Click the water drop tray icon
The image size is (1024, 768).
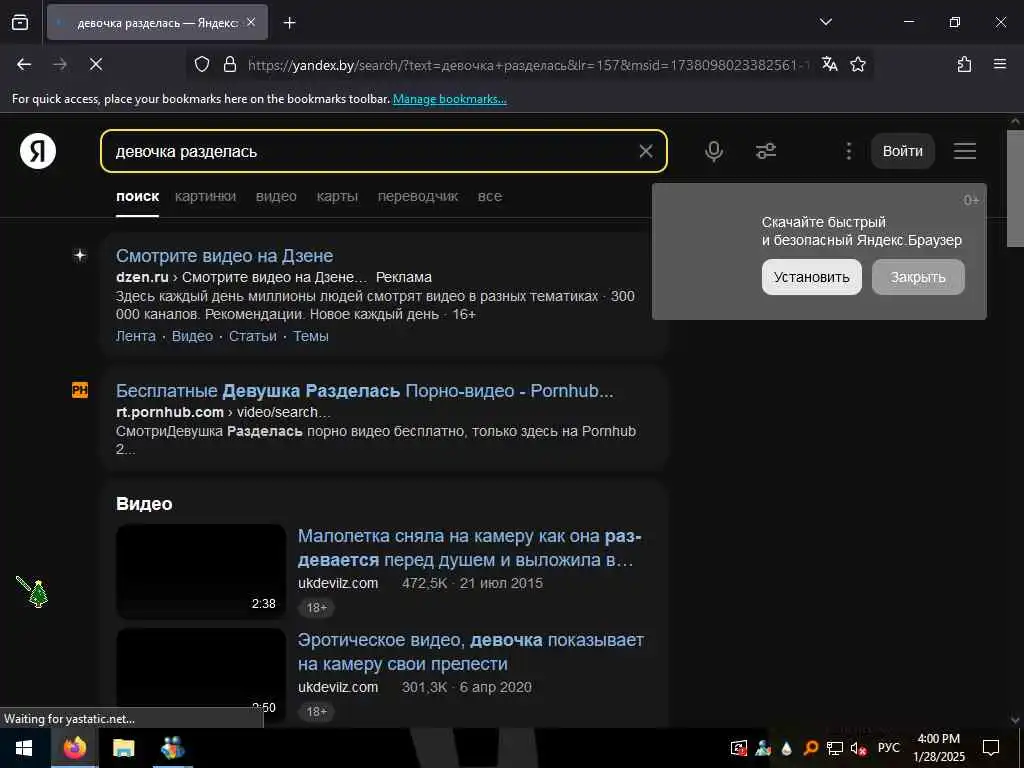tap(786, 748)
